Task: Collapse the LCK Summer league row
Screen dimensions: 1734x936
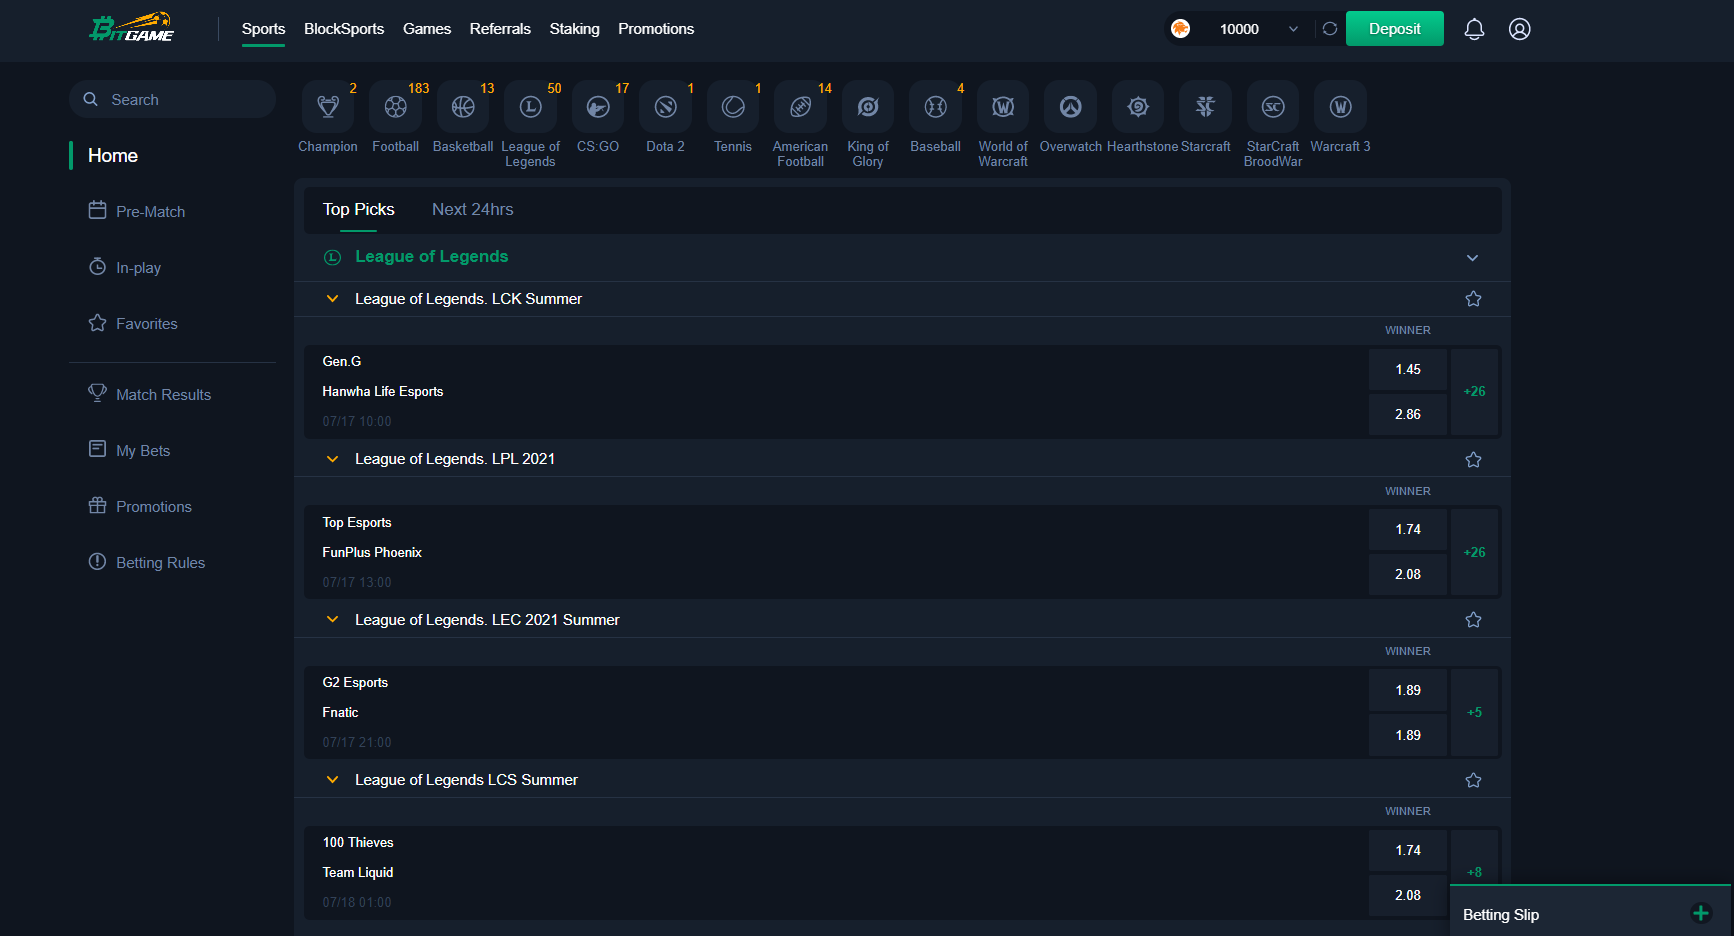Action: (332, 299)
